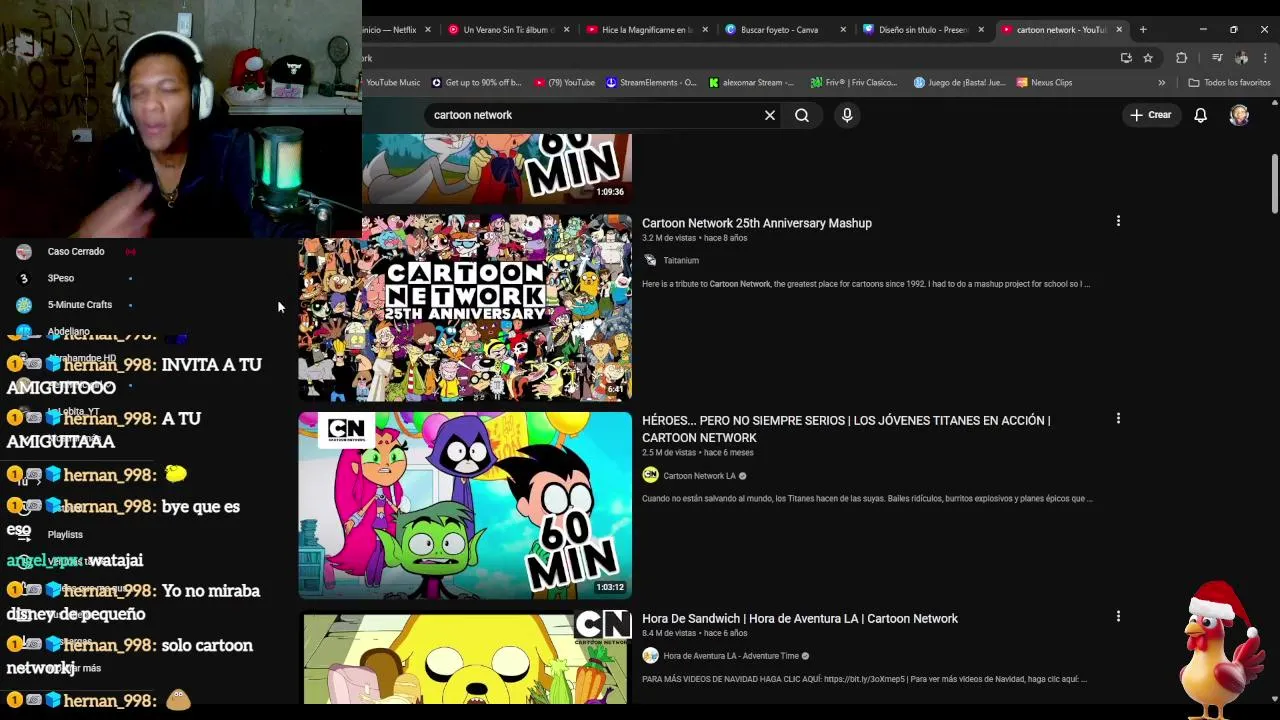The height and width of the screenshot is (720, 1280).
Task: Open Cartoon Network 25th Anniversary Mashup title
Action: [757, 223]
